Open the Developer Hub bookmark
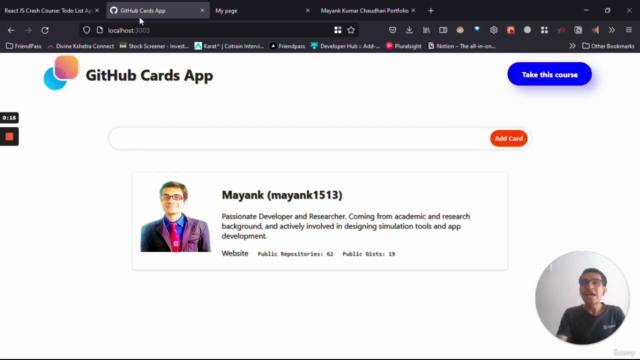The height and width of the screenshot is (360, 640). click(x=345, y=46)
